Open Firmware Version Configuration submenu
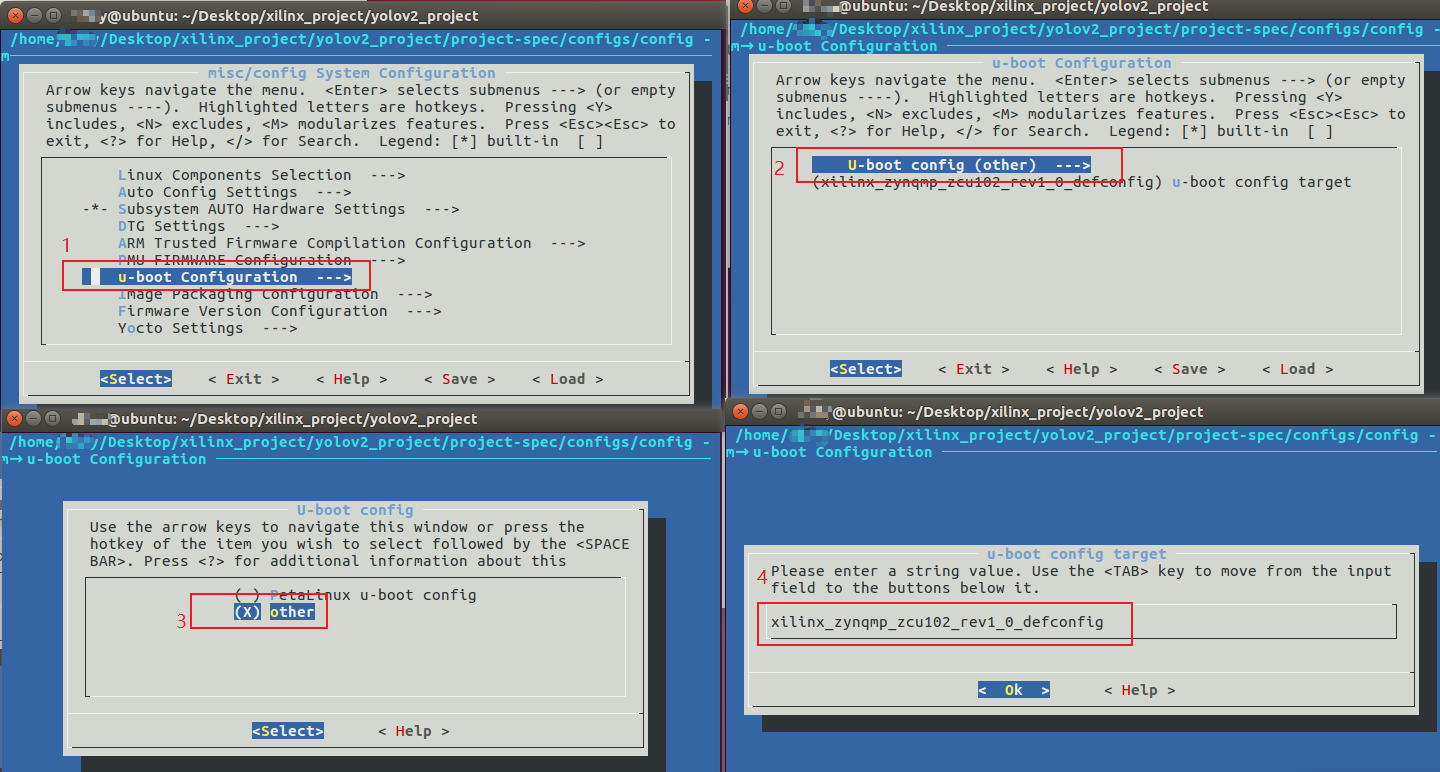1440x772 pixels. pyautogui.click(x=280, y=311)
